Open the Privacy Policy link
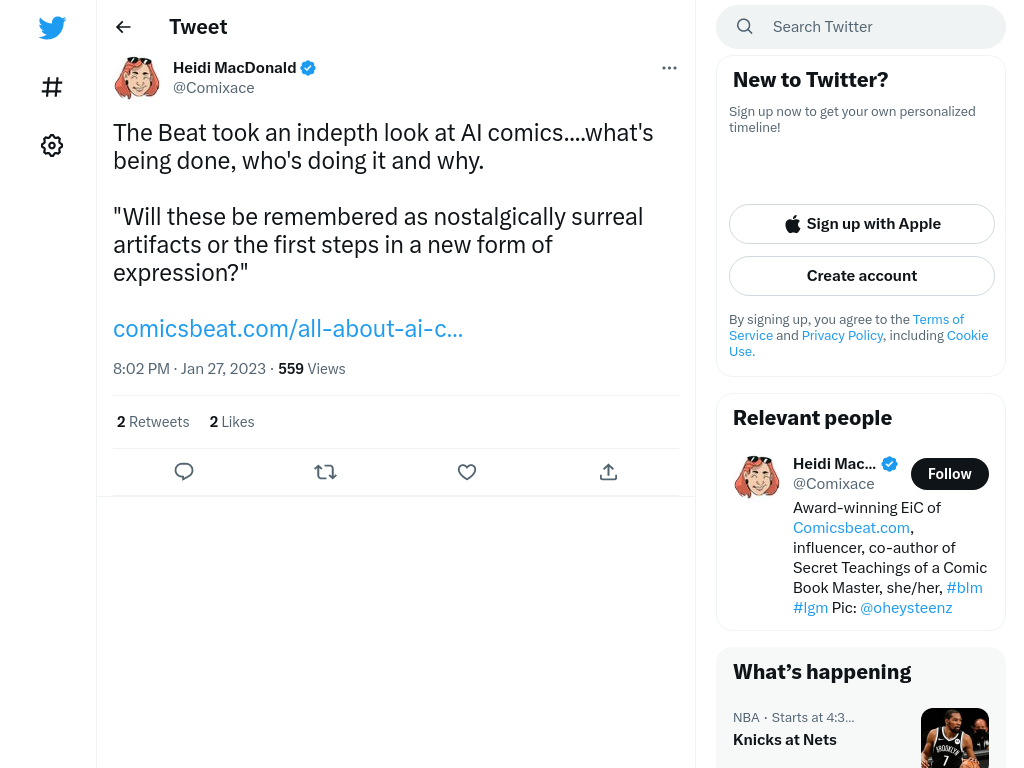The image size is (1024, 768). point(842,336)
